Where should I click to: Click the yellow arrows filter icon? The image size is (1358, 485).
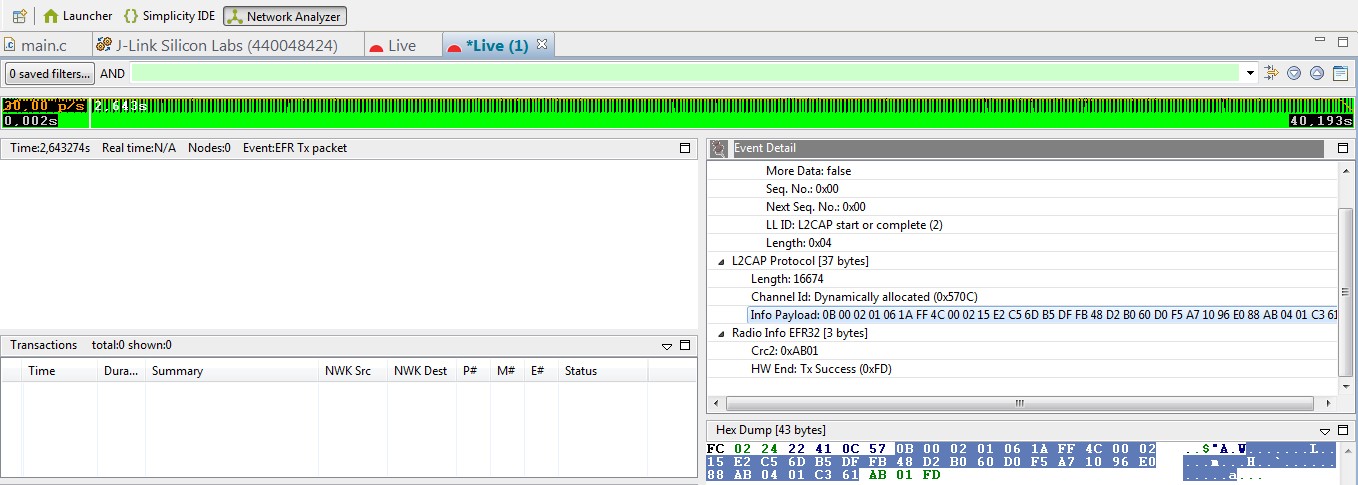pyautogui.click(x=1272, y=73)
